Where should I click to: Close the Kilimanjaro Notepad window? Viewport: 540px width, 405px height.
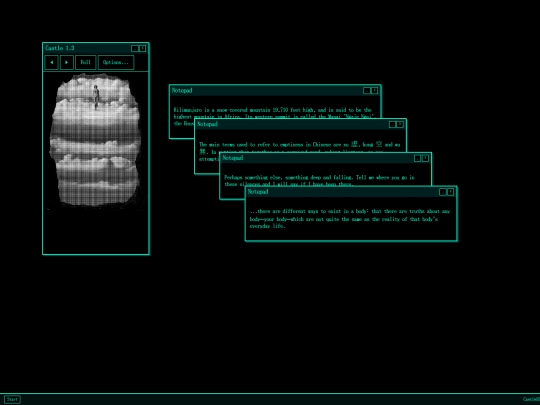pos(374,91)
